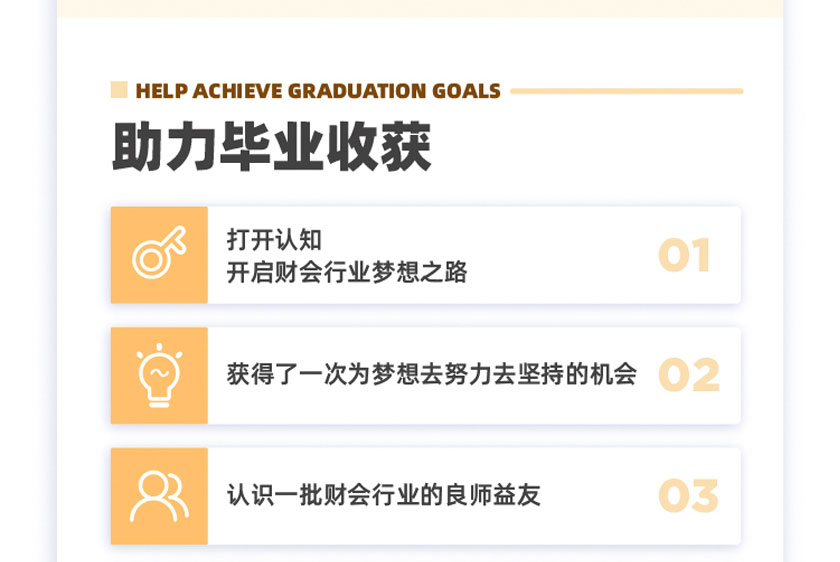Click HELP ACHIEVE GRADUATION GOALS subtitle
The image size is (840, 562).
pos(318,91)
